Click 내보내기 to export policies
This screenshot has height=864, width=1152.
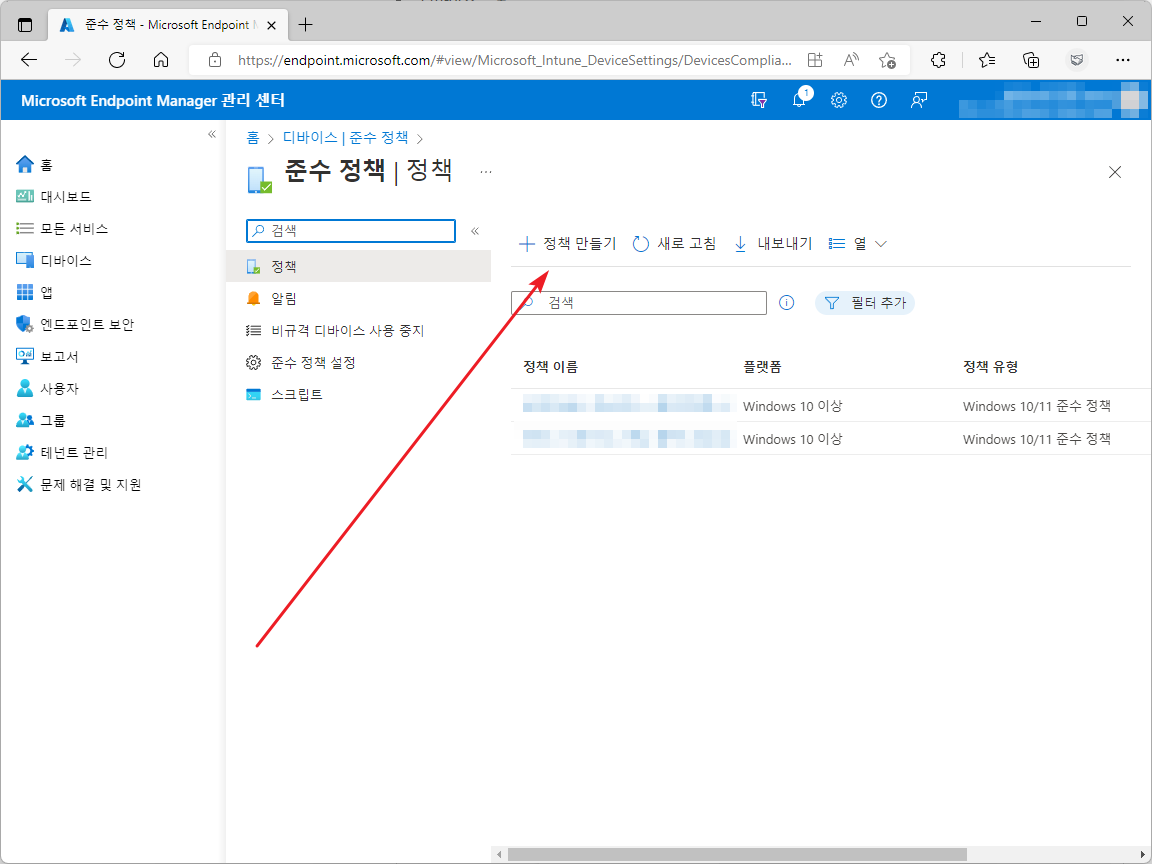tap(772, 244)
